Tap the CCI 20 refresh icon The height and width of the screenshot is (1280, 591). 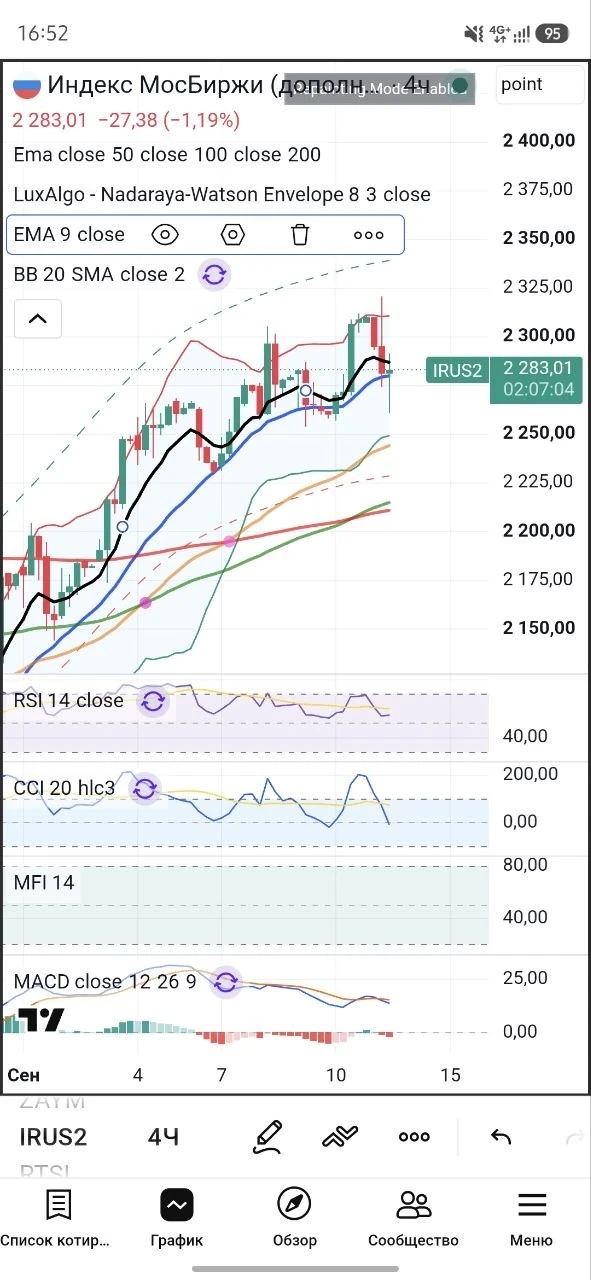point(144,789)
